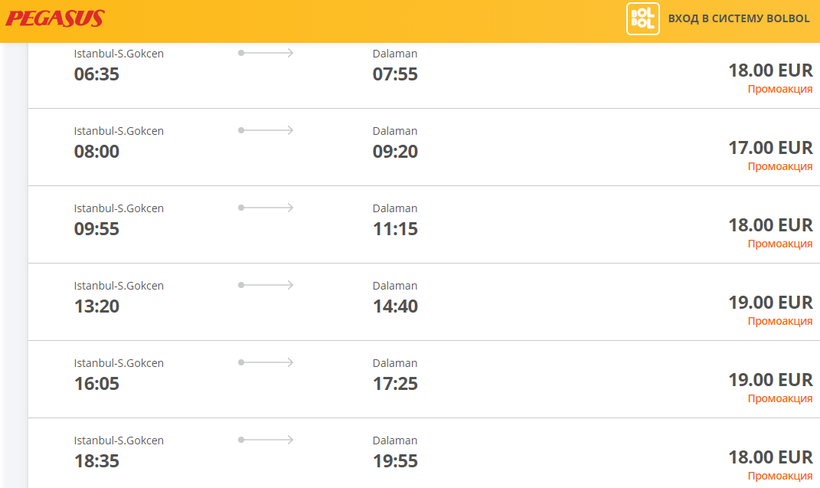Select the 17.00 EUR fare
This screenshot has height=488, width=820.
click(770, 148)
